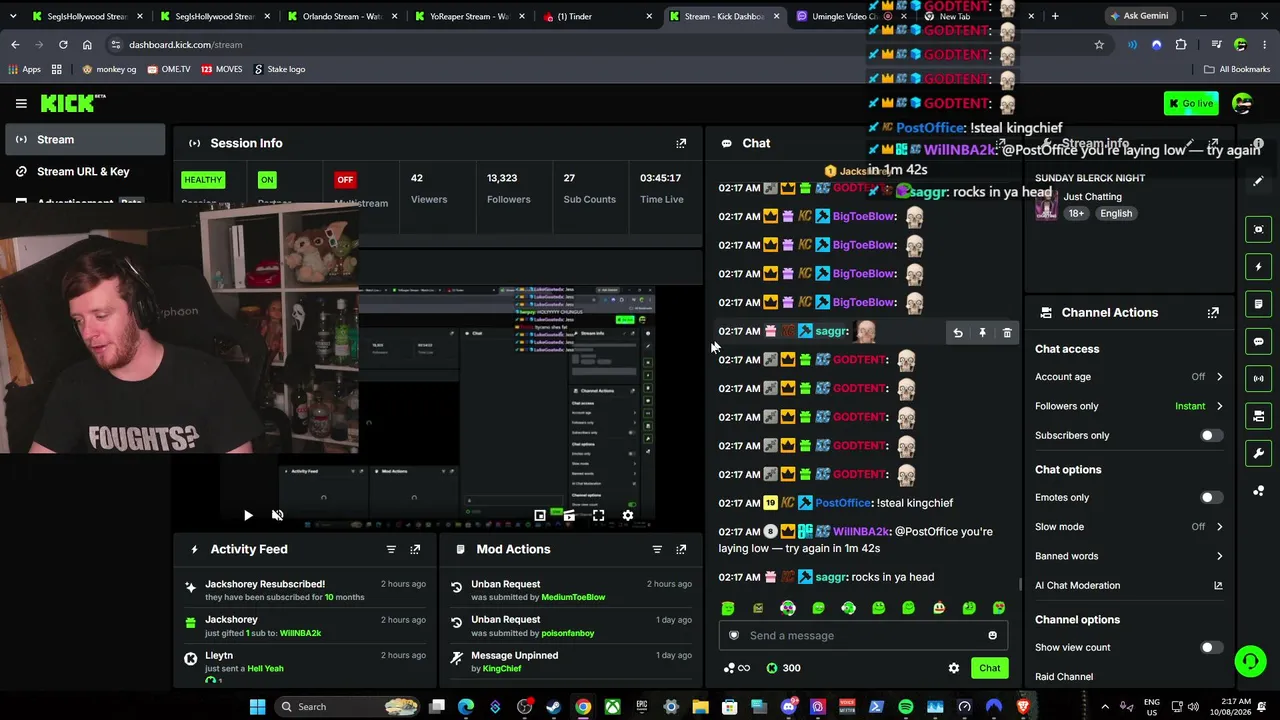
Task: Delete saggr's chat message
Action: (1007, 333)
